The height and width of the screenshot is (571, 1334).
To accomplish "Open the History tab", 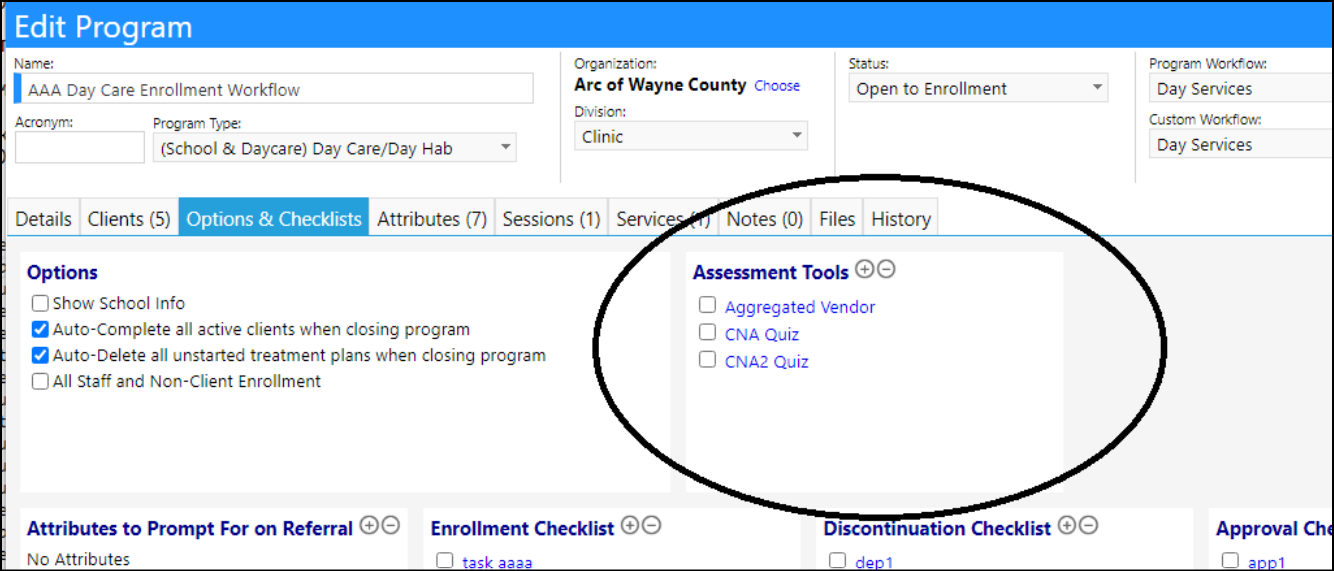I will click(x=901, y=218).
